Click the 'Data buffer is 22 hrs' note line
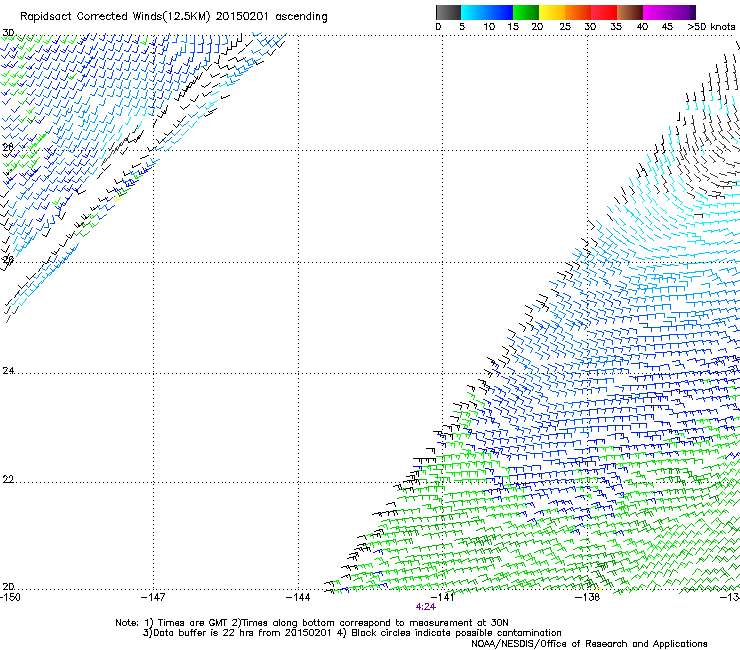 (x=352, y=633)
